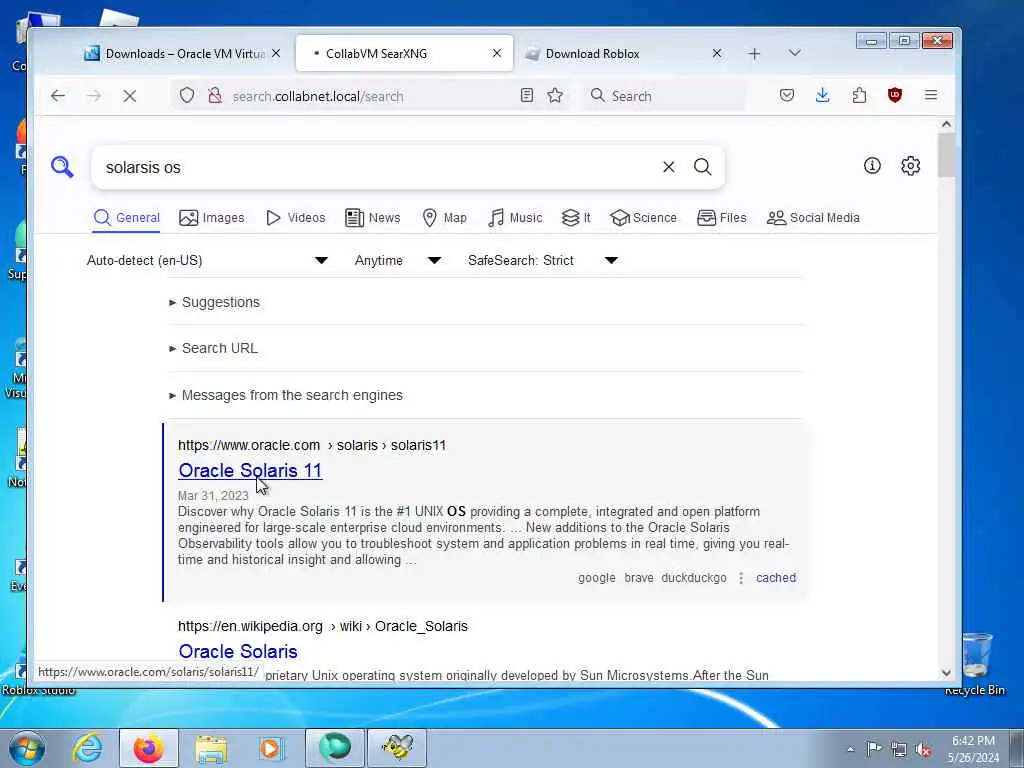Select the Map search category
The width and height of the screenshot is (1024, 768).
pos(445,218)
